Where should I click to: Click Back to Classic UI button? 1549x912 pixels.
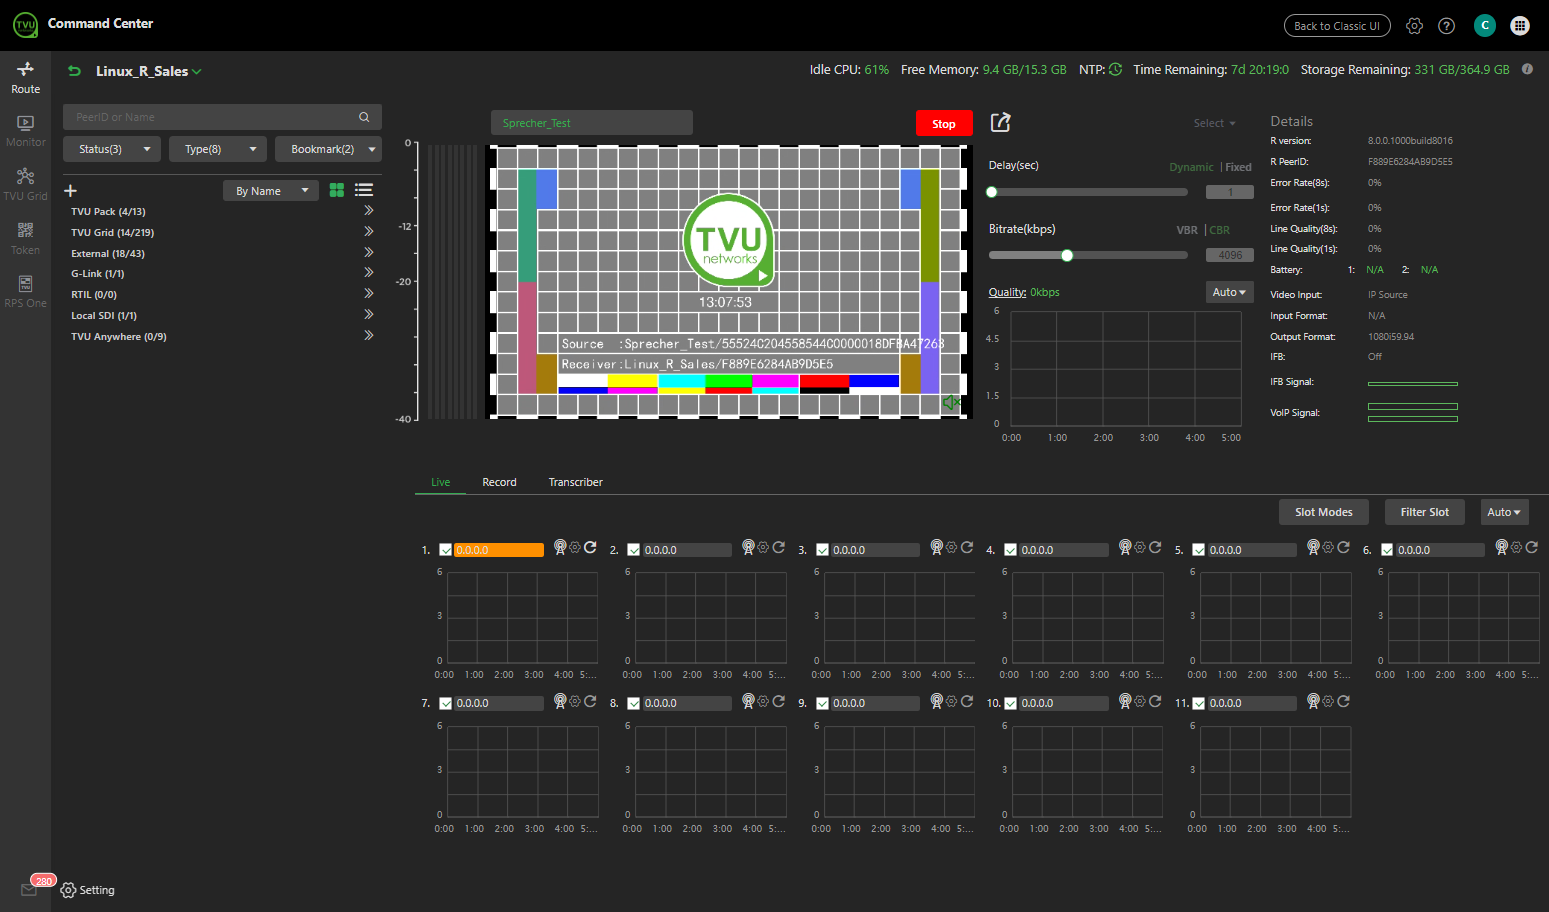[1337, 26]
